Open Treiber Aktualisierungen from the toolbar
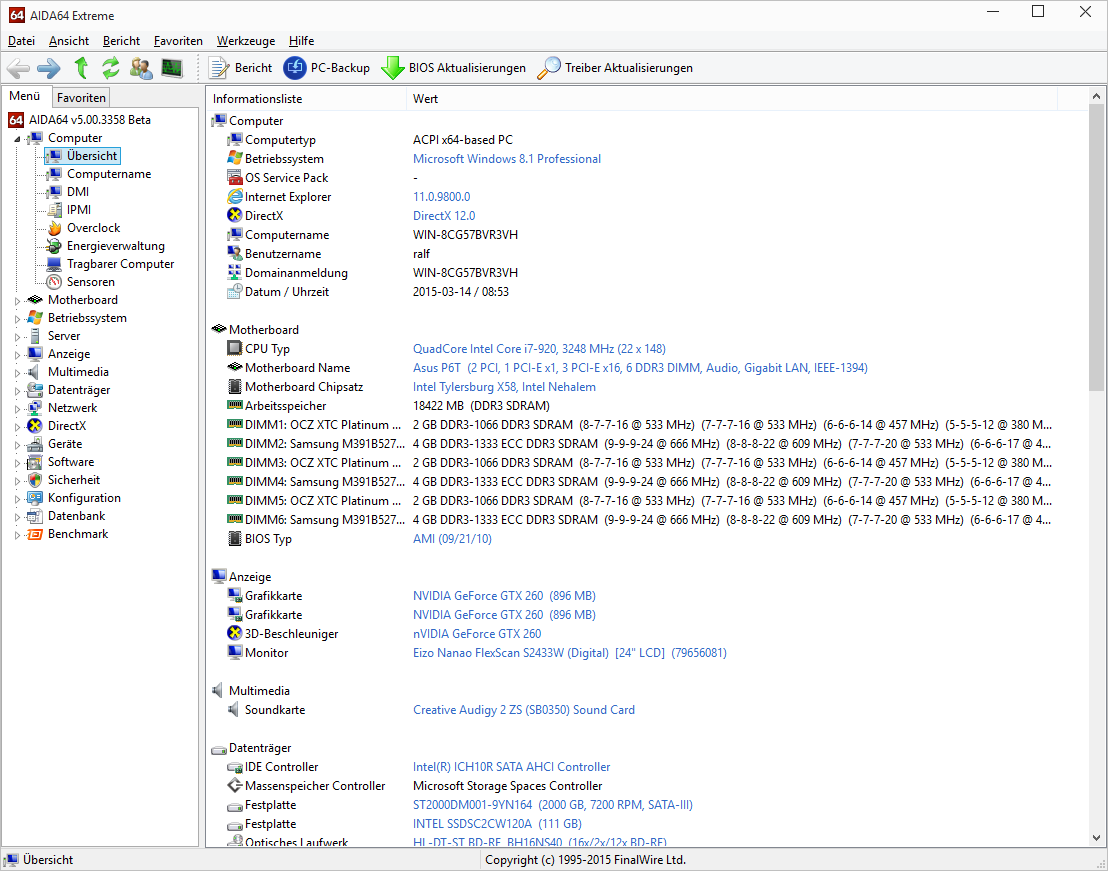This screenshot has width=1108, height=871. tap(615, 68)
